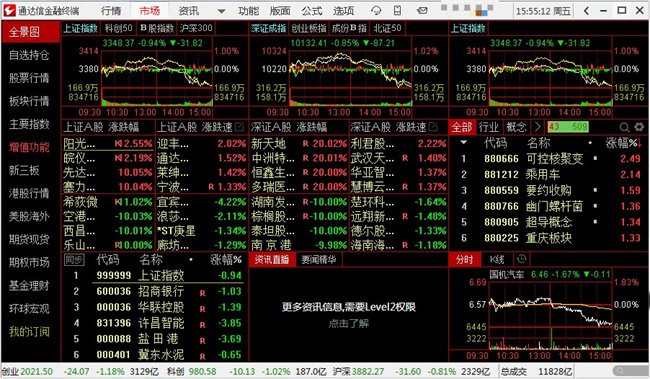
Task: Select the 分时 chart tab
Action: click(x=464, y=260)
